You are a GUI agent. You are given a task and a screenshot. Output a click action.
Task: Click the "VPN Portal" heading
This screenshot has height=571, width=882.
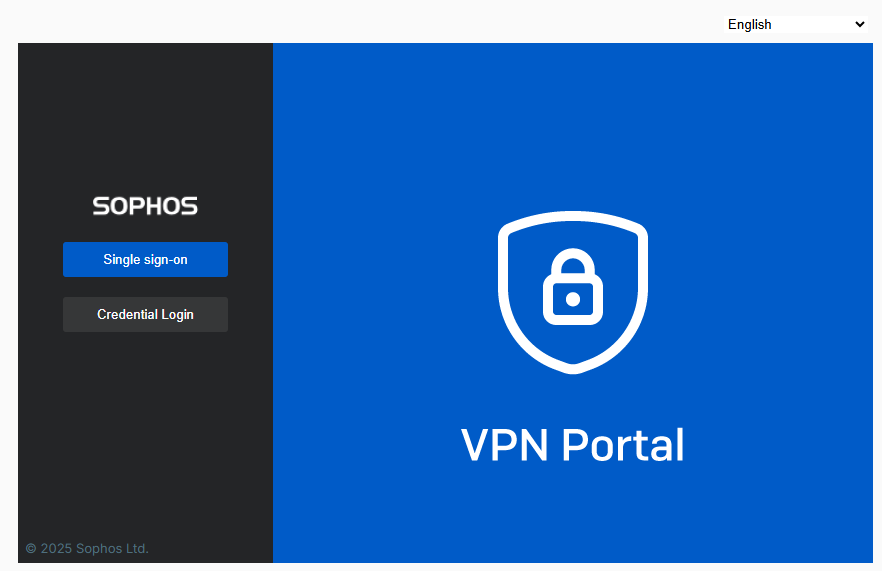(x=573, y=445)
